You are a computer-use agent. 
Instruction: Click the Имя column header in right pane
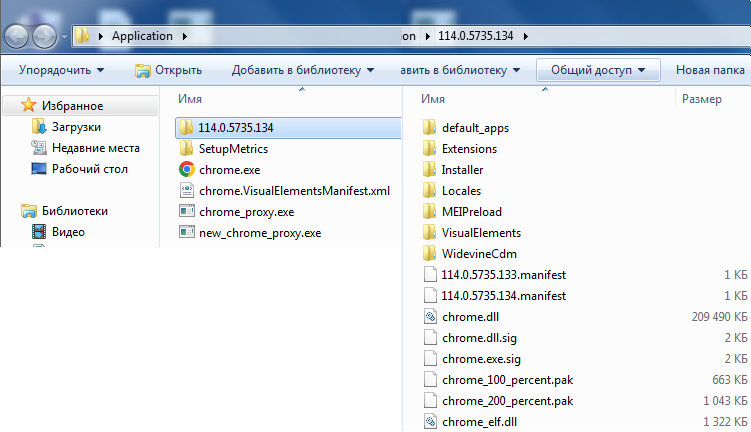tap(433, 99)
